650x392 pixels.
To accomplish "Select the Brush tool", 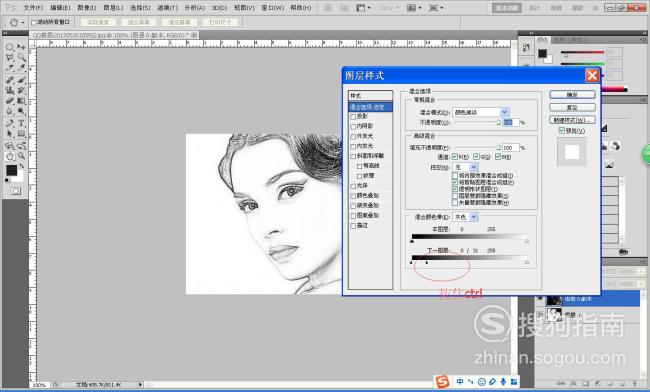I will pos(21,80).
